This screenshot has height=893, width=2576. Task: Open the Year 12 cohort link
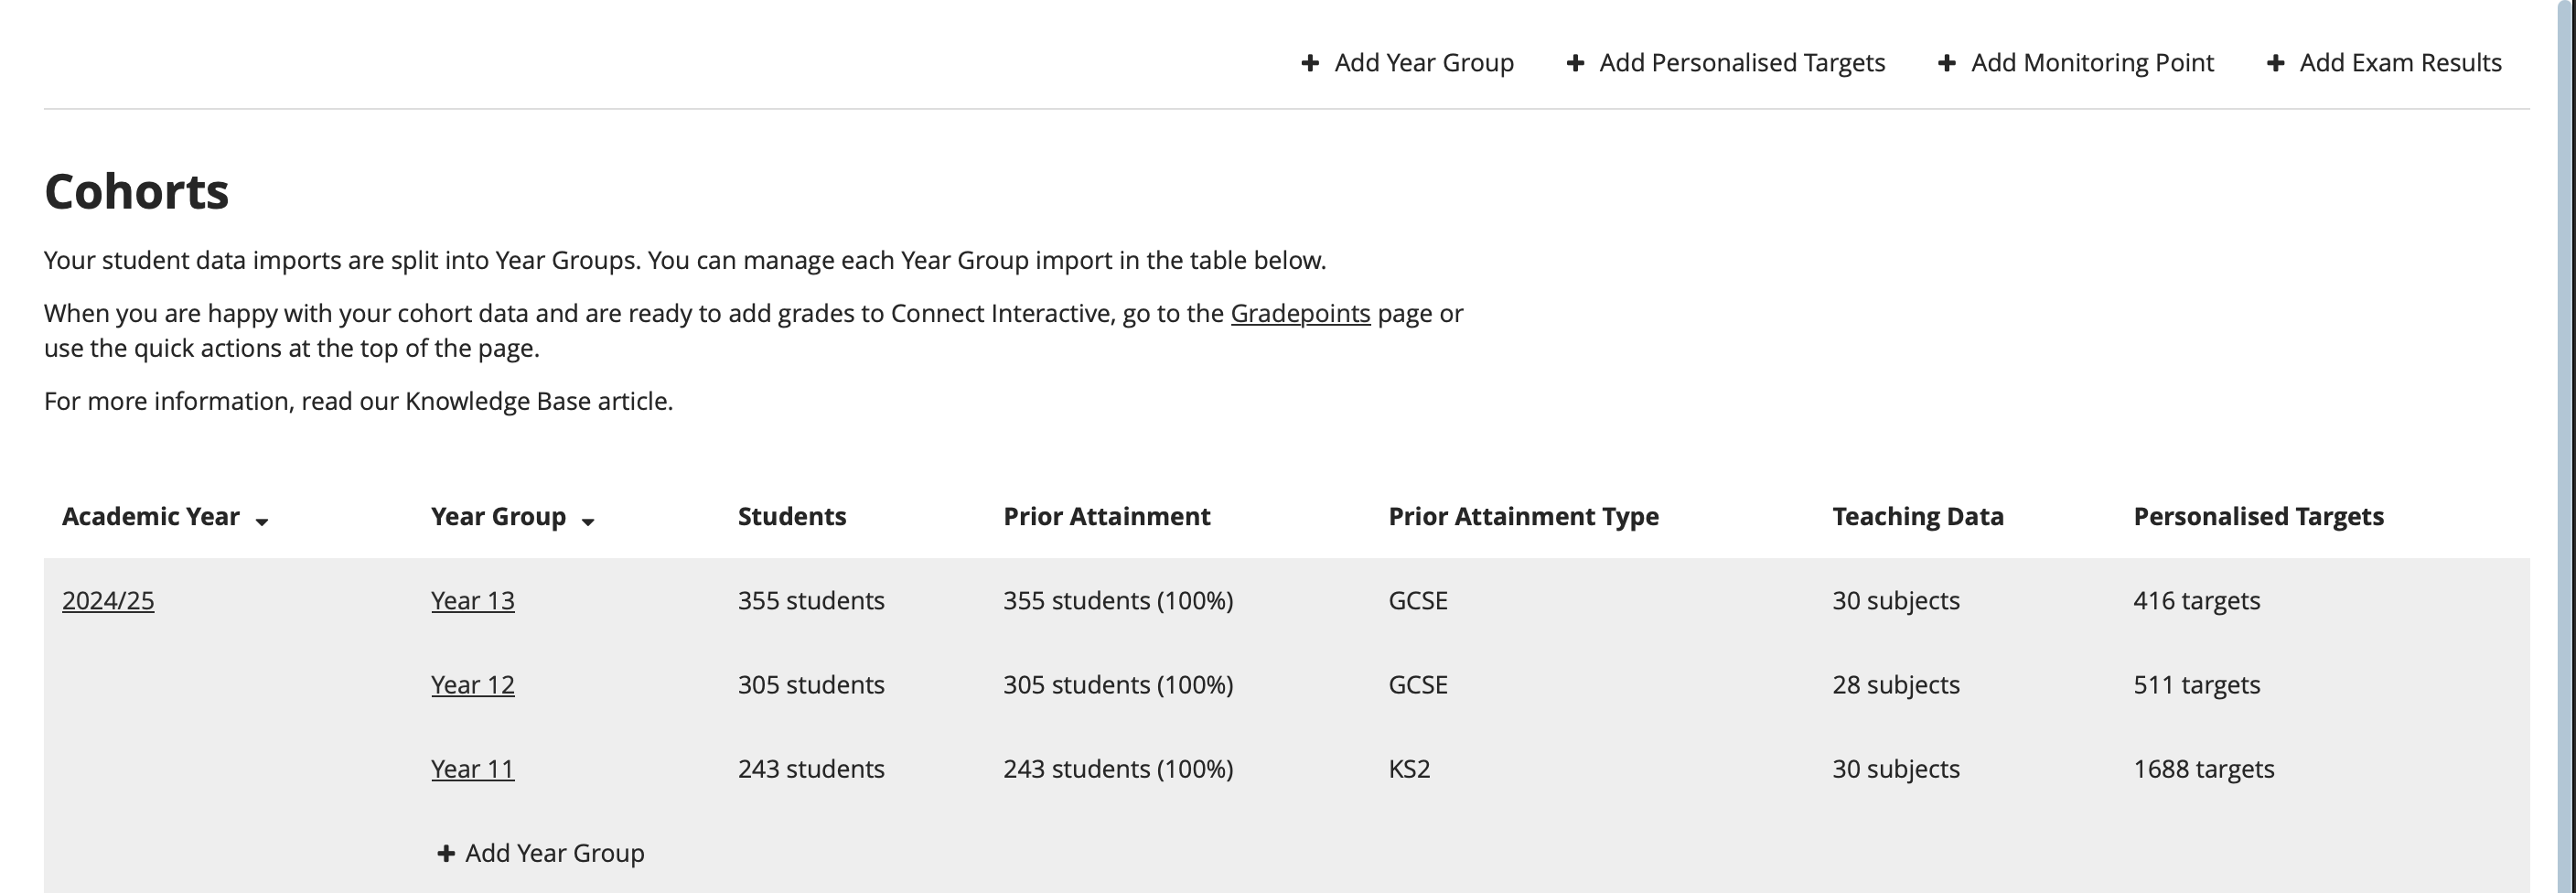[x=473, y=684]
